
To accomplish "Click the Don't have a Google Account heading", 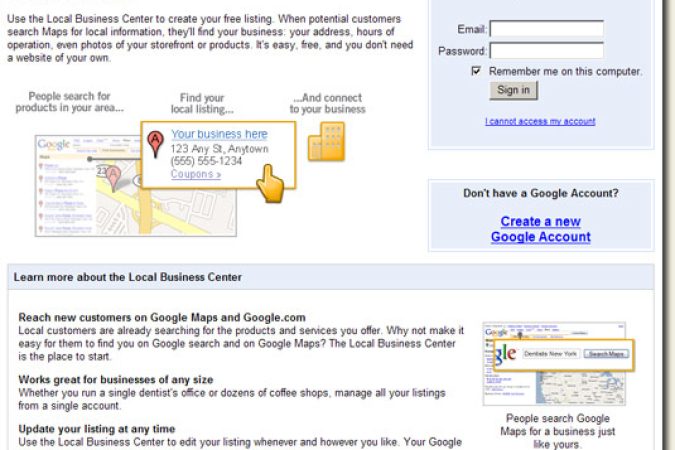I will (x=540, y=194).
